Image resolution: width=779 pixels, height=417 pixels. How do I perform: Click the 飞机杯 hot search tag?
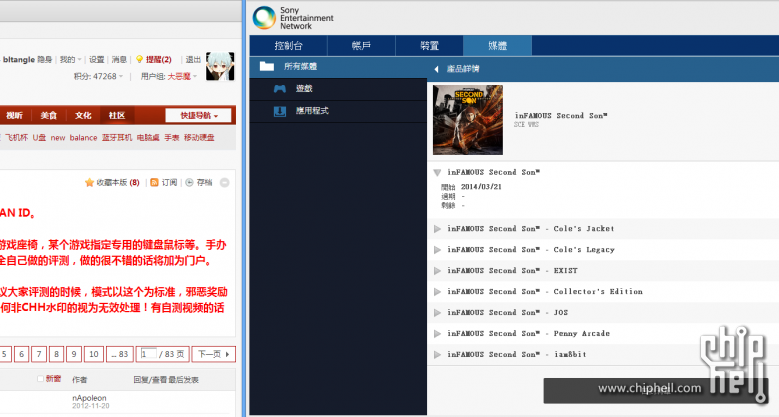tap(16, 138)
